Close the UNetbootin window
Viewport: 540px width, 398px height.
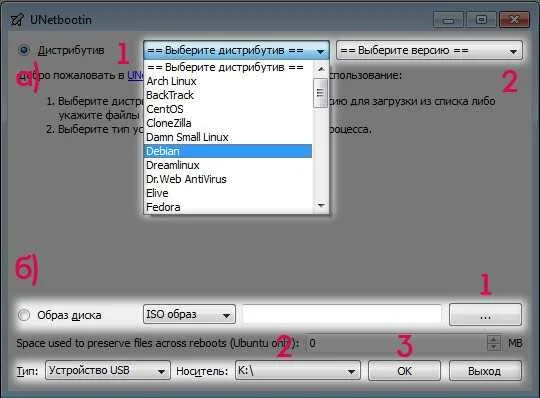(x=514, y=20)
